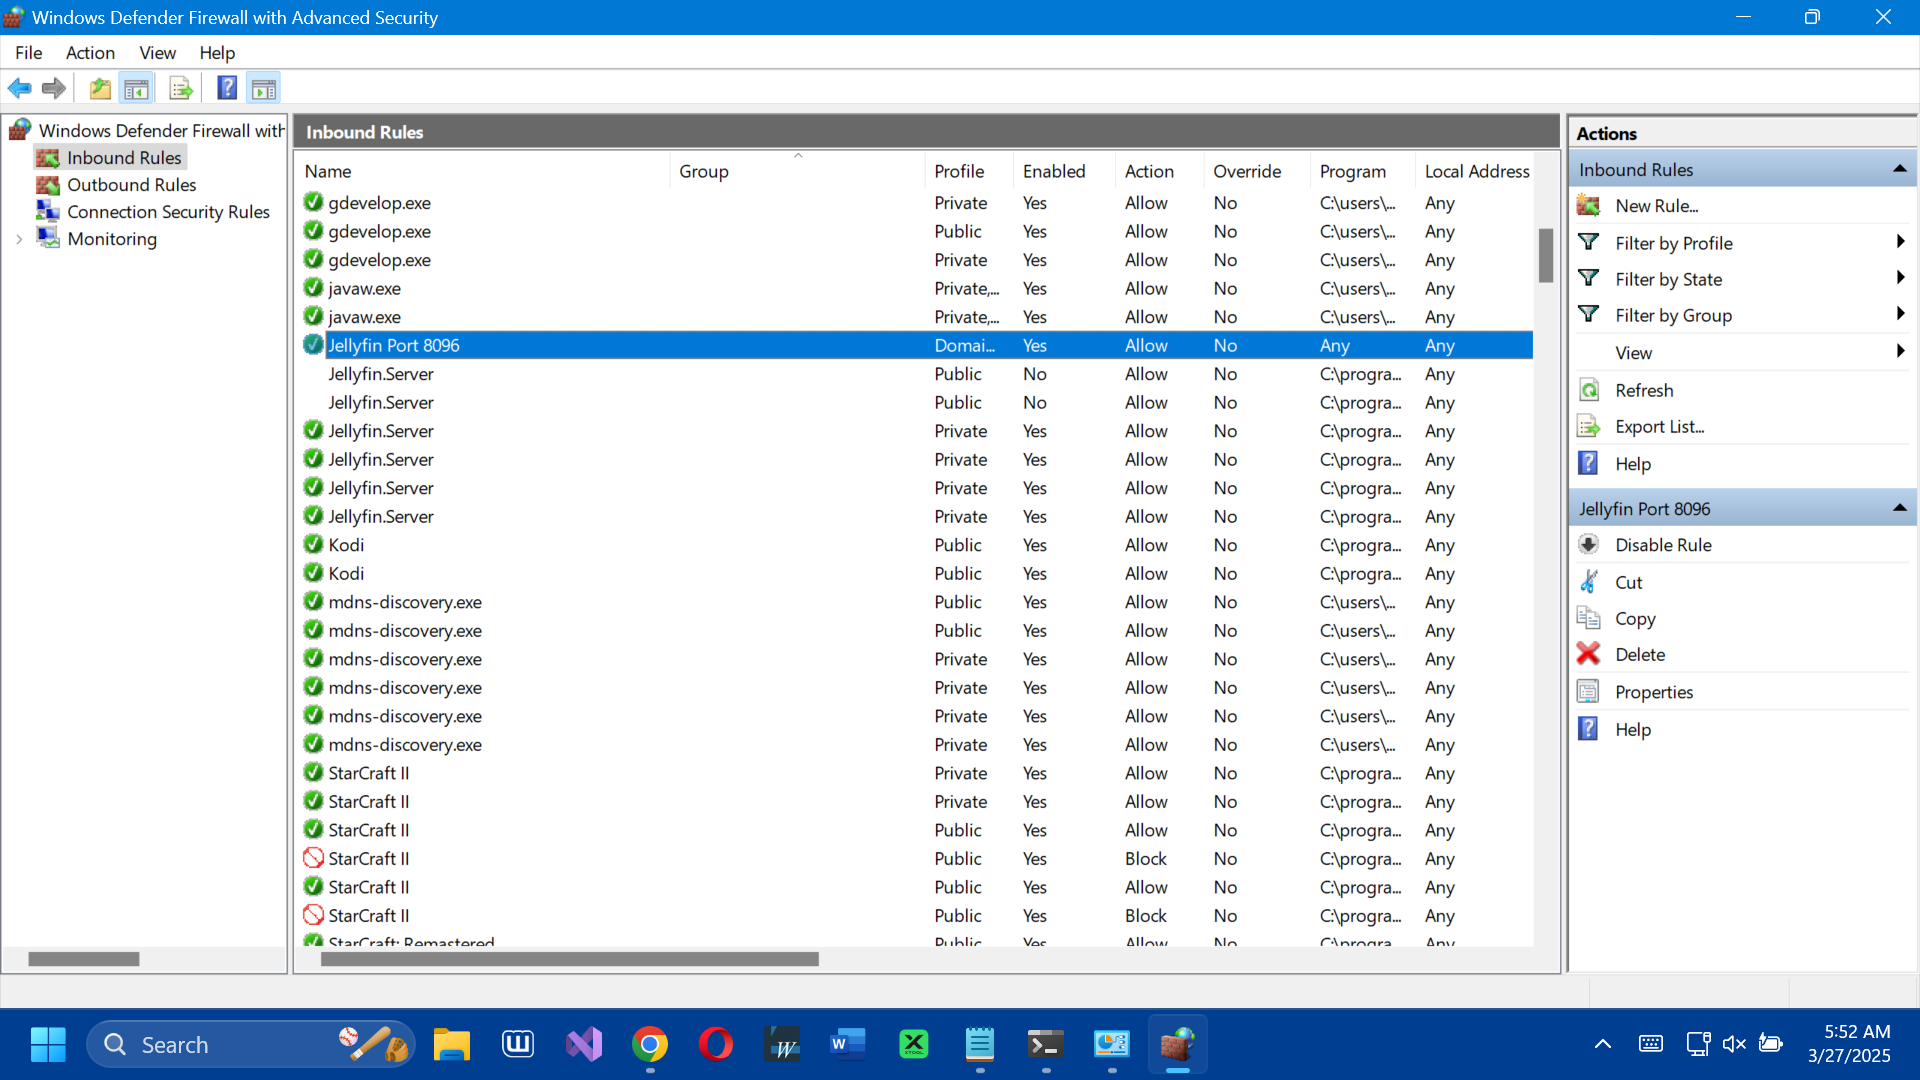
Task: Click the red Delete X icon
Action: (x=1588, y=654)
